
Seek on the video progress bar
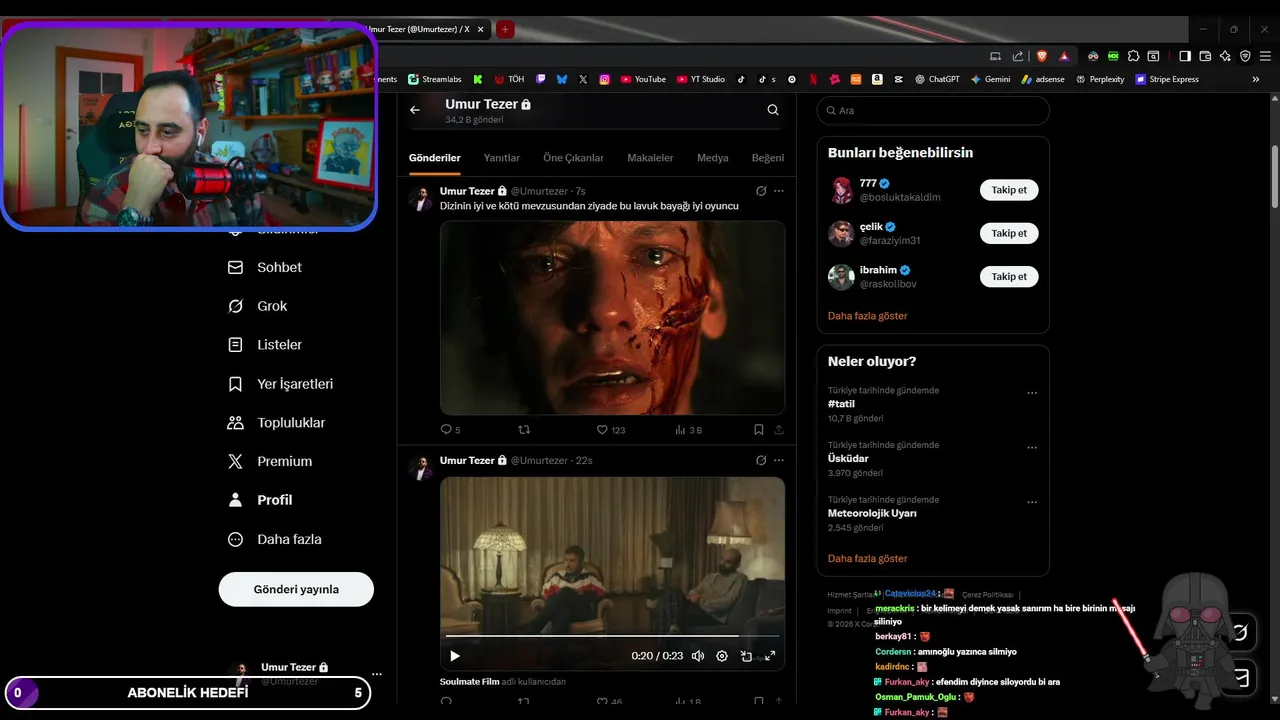click(x=612, y=635)
